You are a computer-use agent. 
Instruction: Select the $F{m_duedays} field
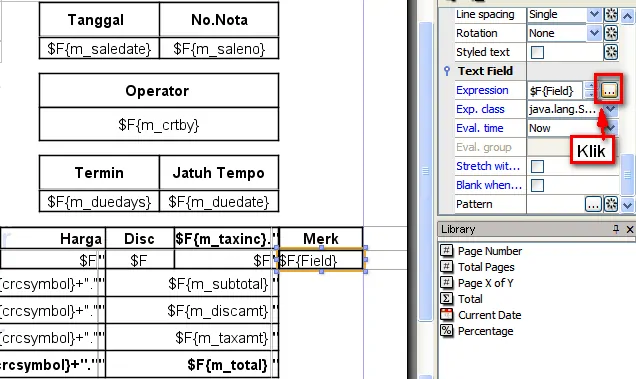99,201
